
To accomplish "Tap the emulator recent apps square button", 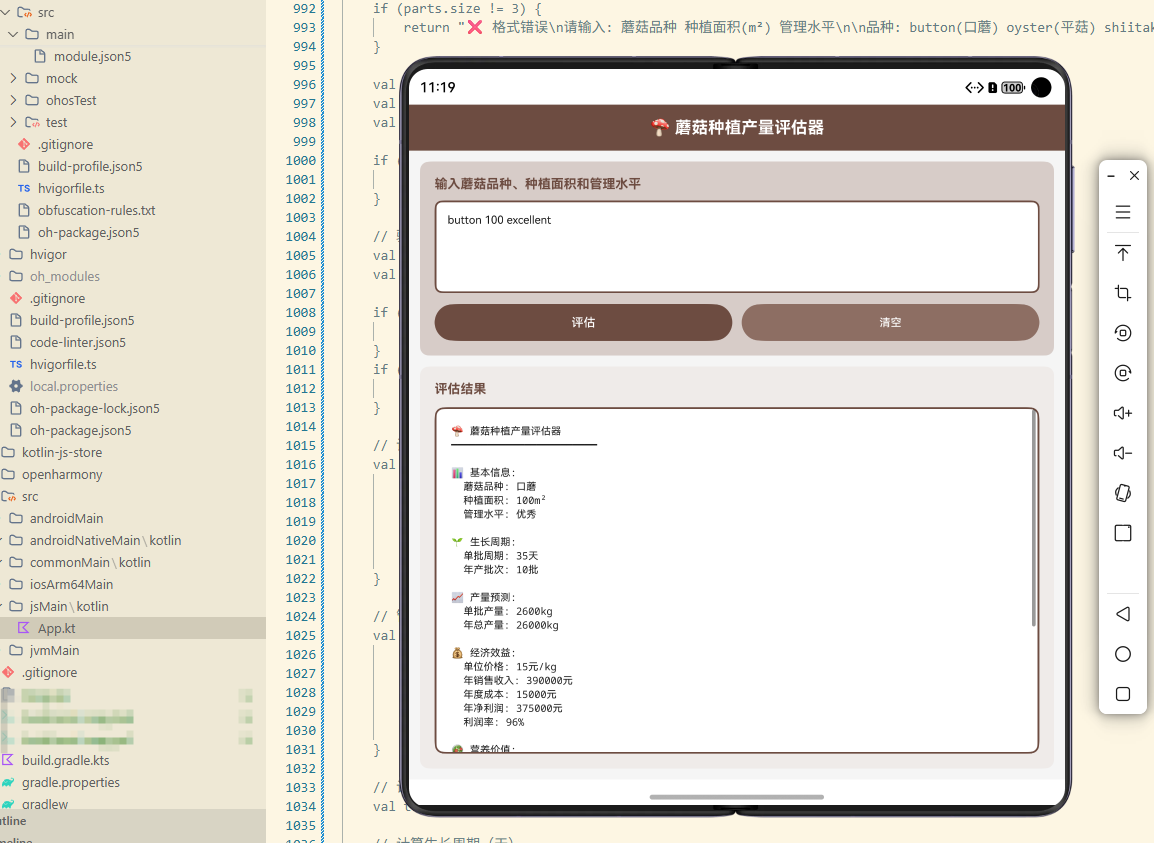I will 1122,694.
